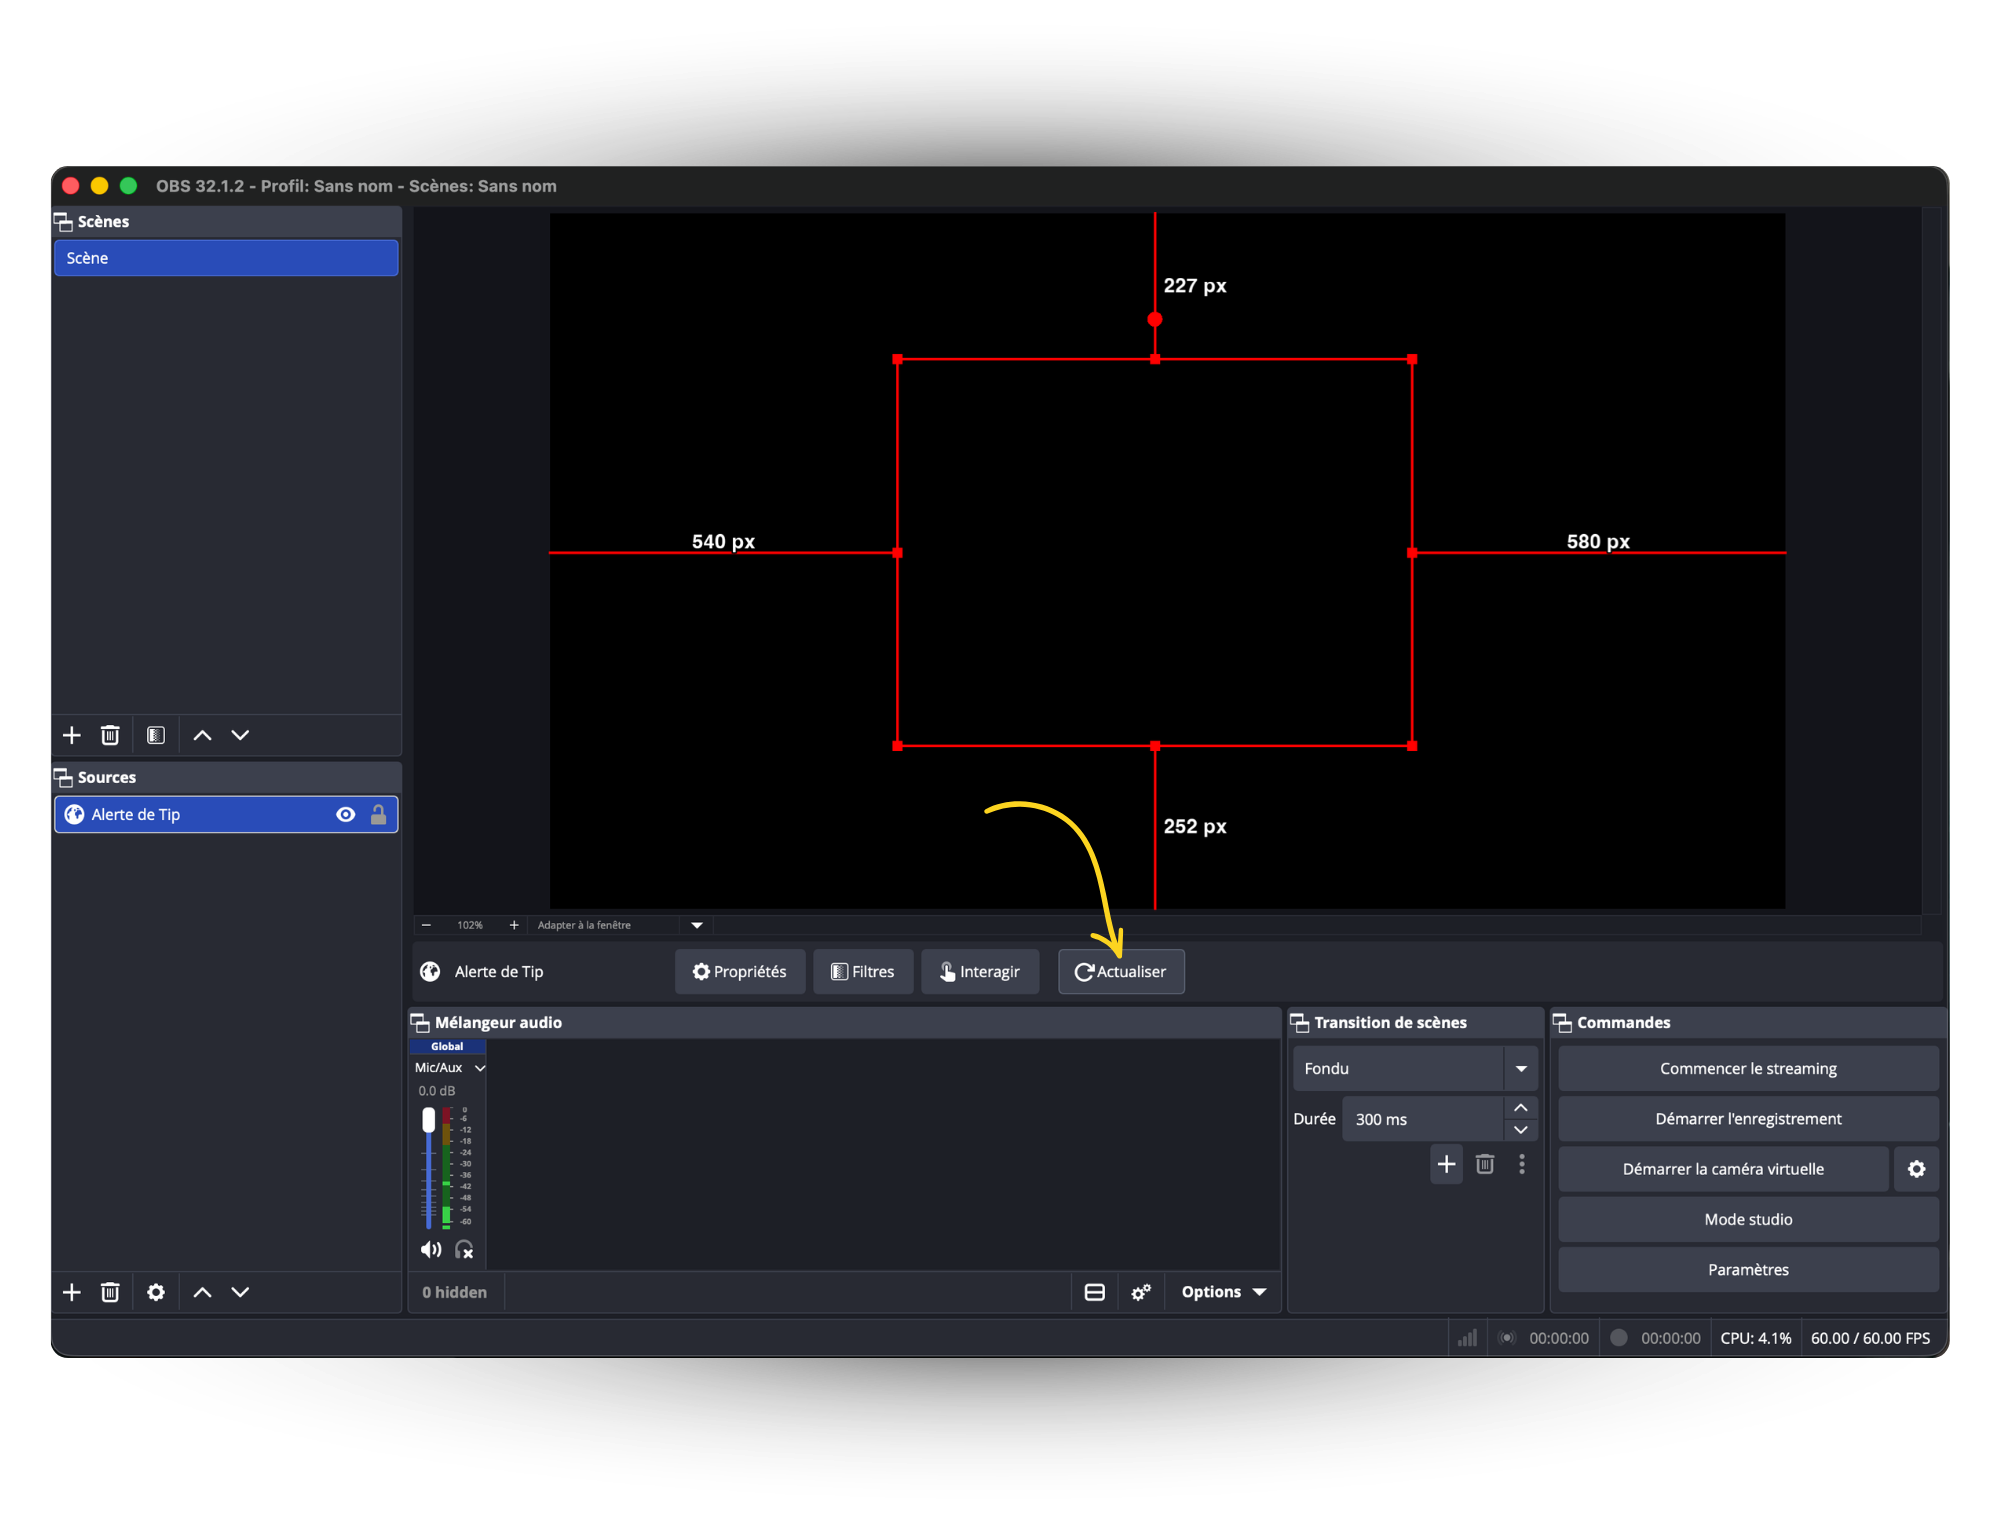2000x1524 pixels.
Task: Click recording status dot in status bar
Action: pyautogui.click(x=1619, y=1338)
